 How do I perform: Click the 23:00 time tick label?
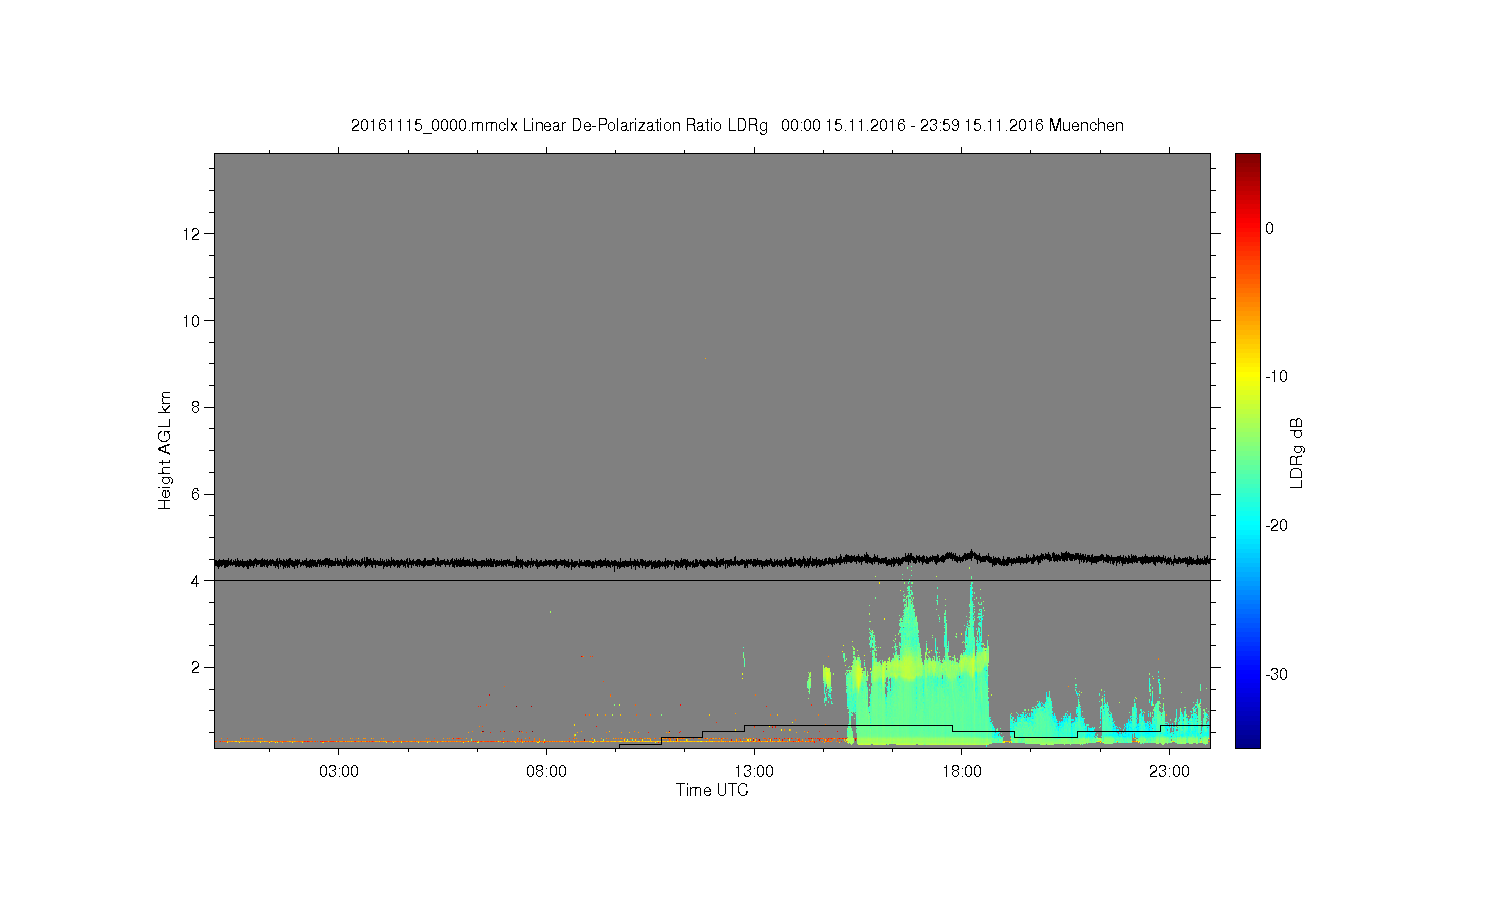coord(1169,772)
